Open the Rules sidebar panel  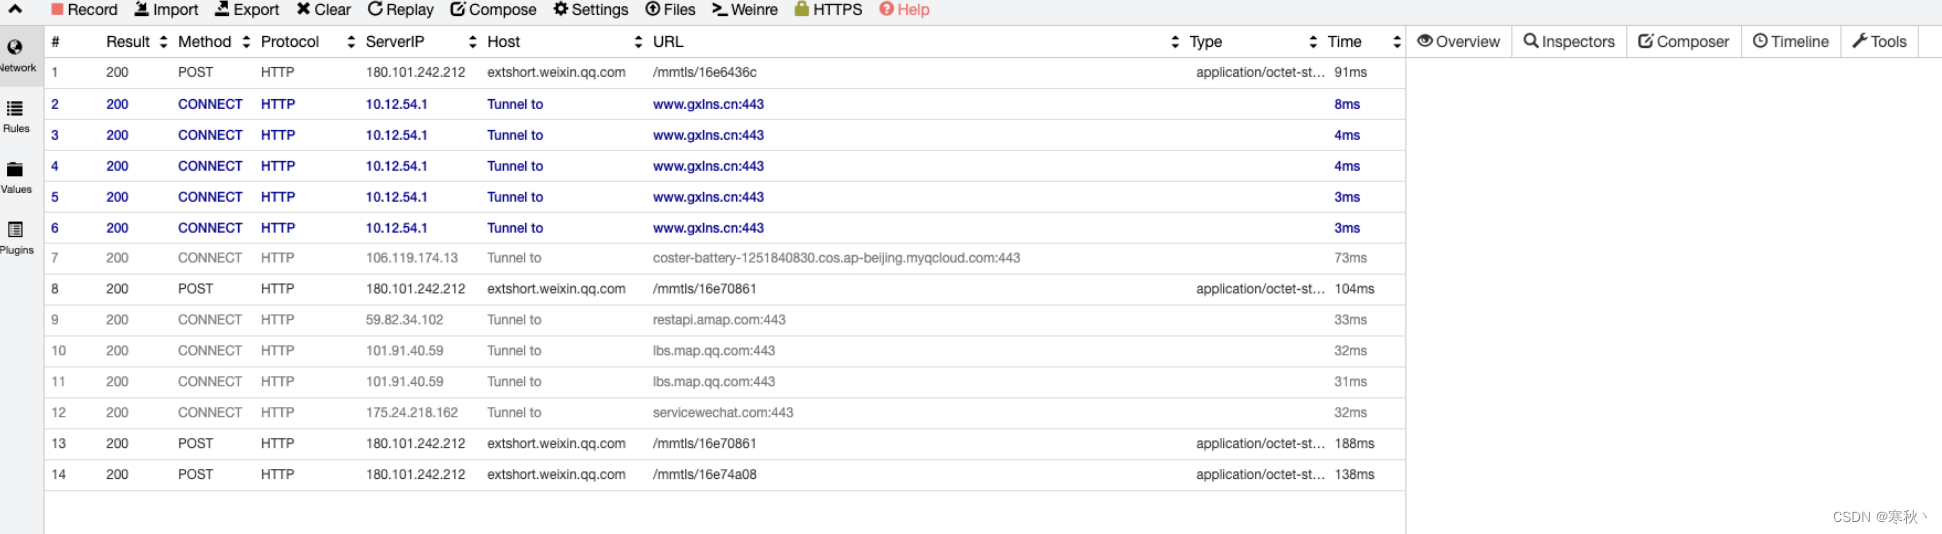point(15,116)
